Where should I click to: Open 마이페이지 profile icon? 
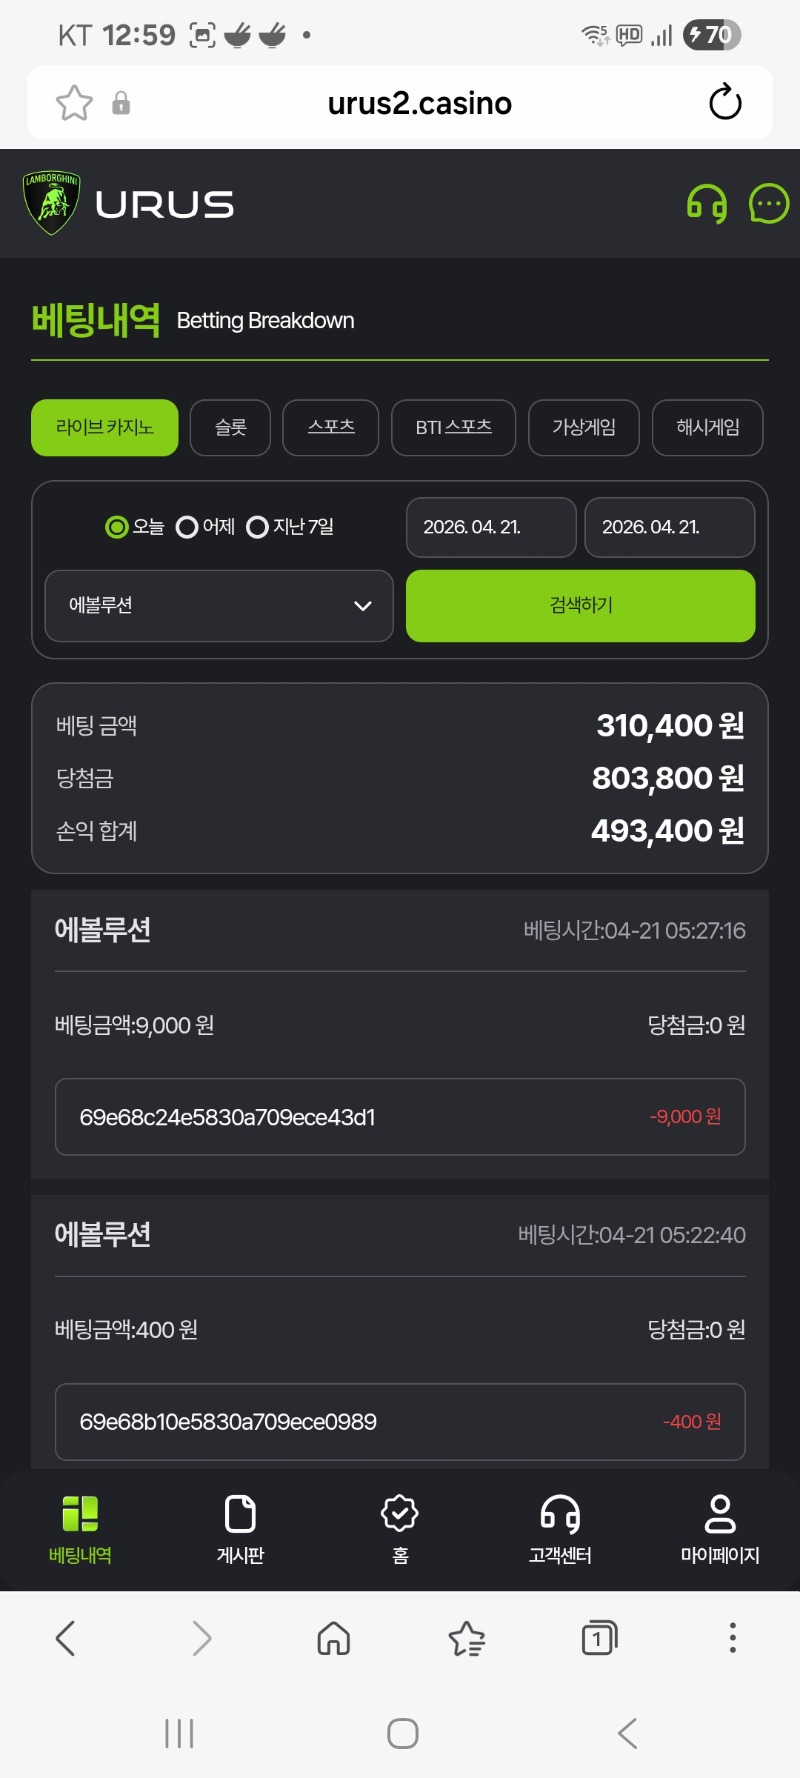click(x=720, y=1528)
